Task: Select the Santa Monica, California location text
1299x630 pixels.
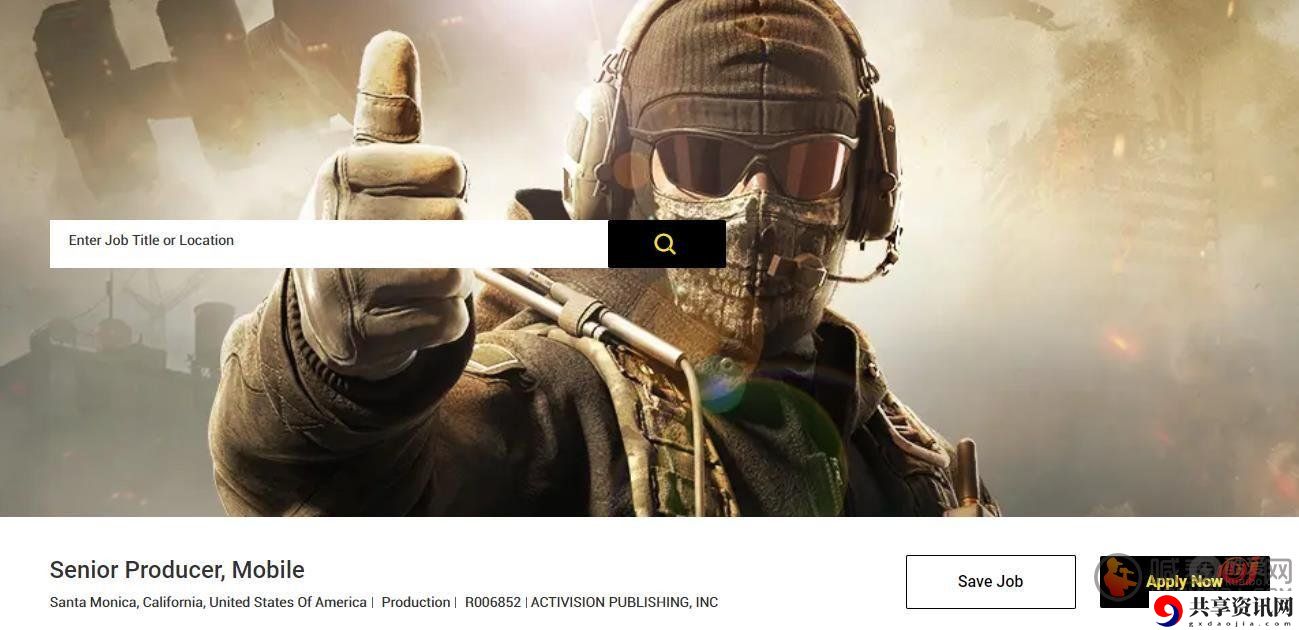Action: (x=208, y=602)
